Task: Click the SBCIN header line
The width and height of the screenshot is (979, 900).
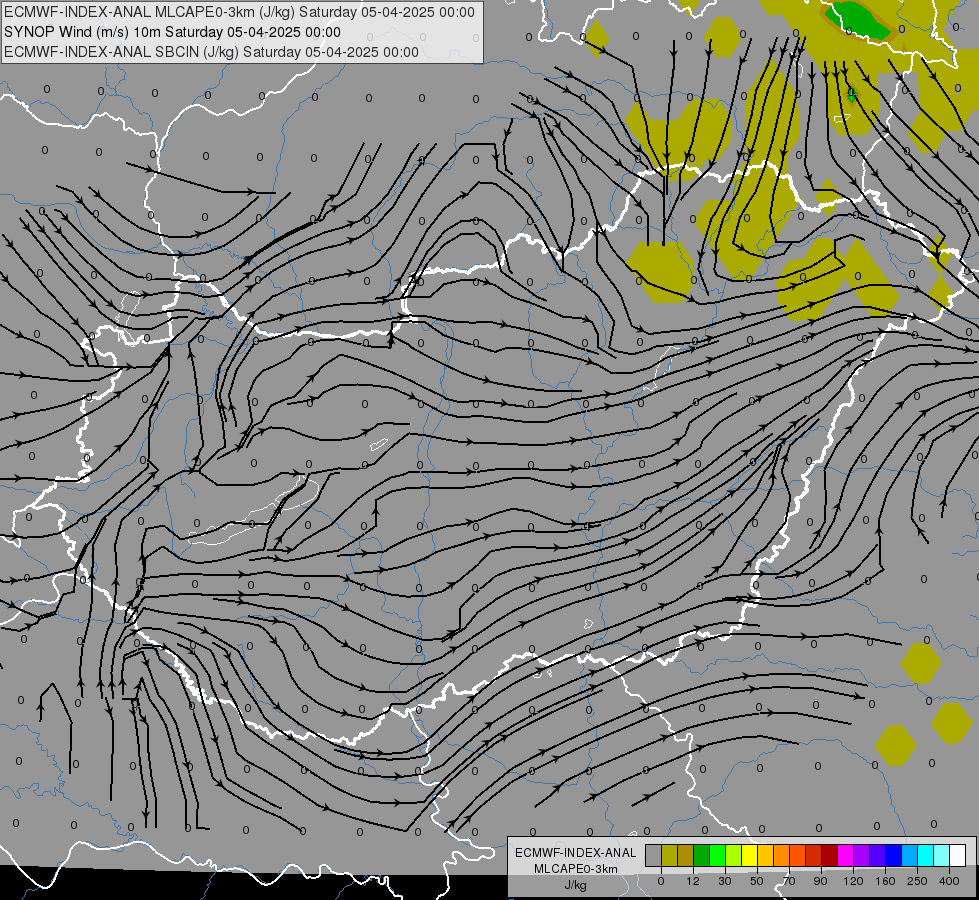Action: pyautogui.click(x=211, y=52)
